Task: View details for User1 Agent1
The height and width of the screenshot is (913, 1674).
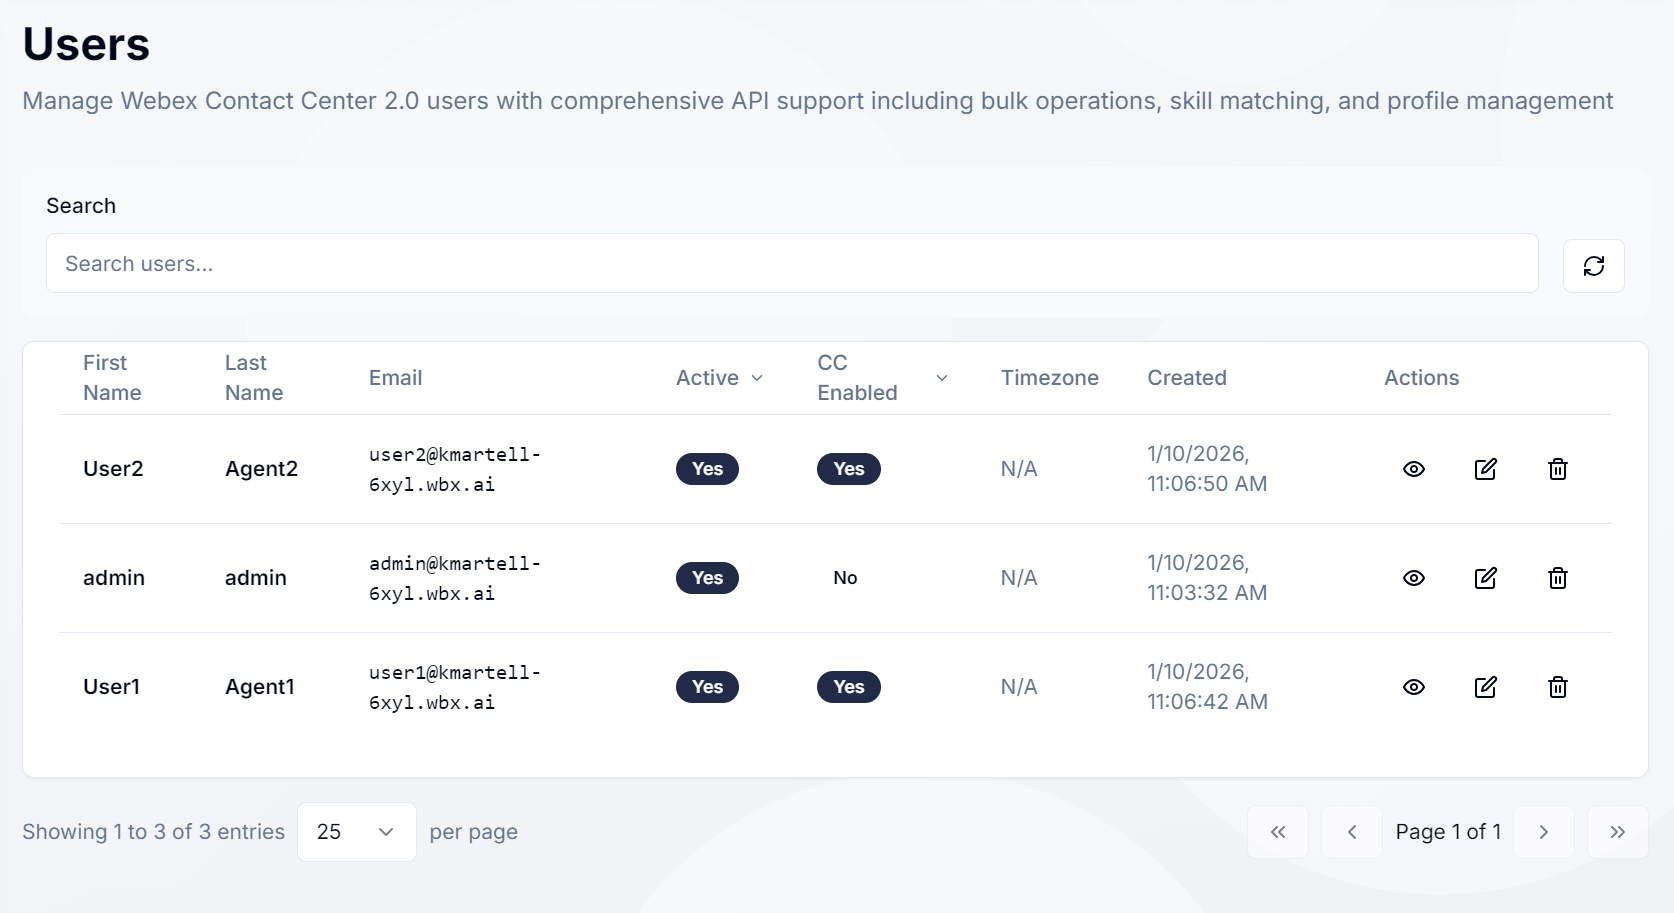Action: tap(1413, 687)
